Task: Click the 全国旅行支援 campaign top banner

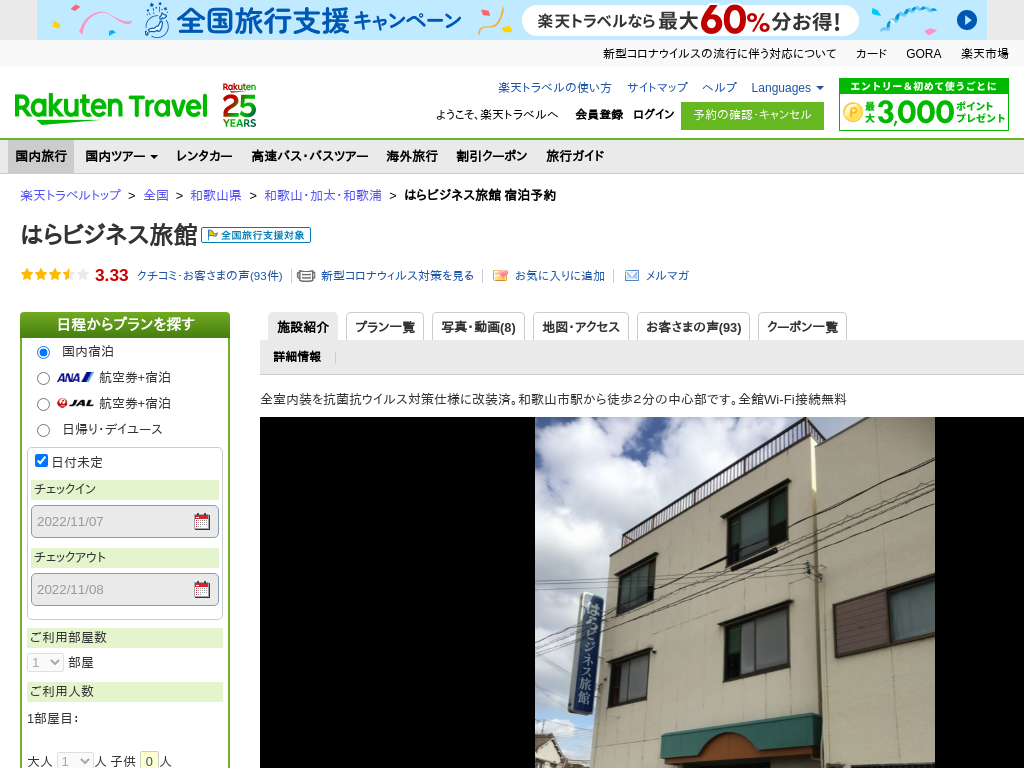Action: (512, 20)
